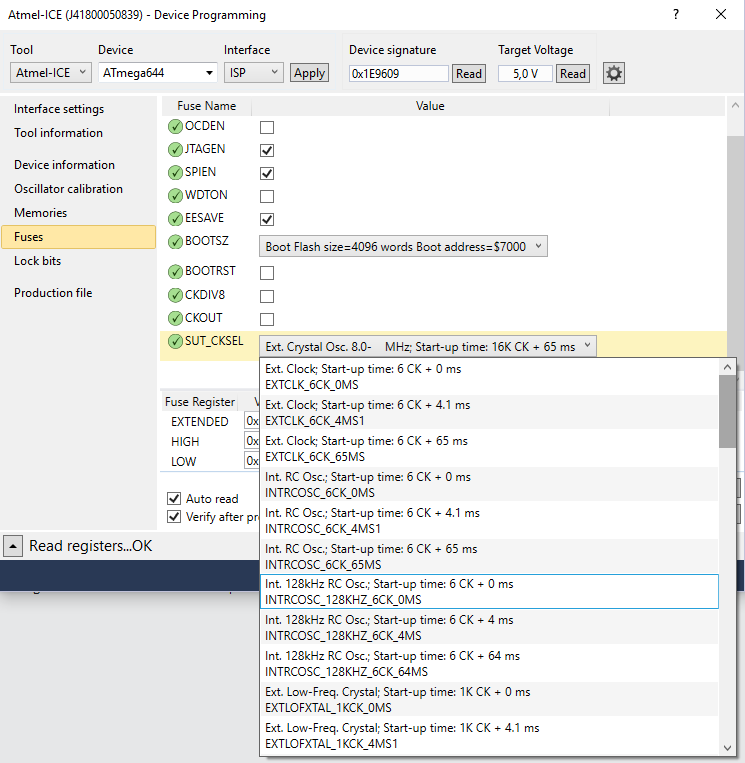Select INTRCOSC_6CK_0MS option
This screenshot has height=763, width=745.
[x=490, y=484]
